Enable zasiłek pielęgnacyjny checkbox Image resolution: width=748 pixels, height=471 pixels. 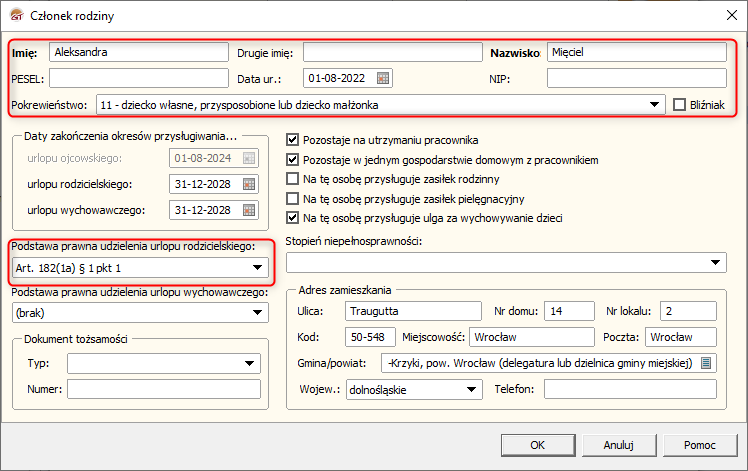(x=293, y=198)
